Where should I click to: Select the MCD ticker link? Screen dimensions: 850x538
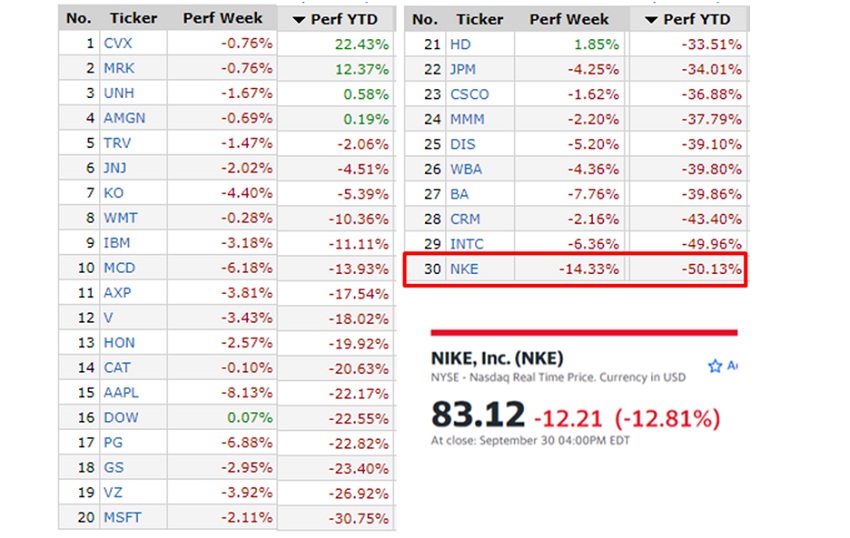(119, 268)
